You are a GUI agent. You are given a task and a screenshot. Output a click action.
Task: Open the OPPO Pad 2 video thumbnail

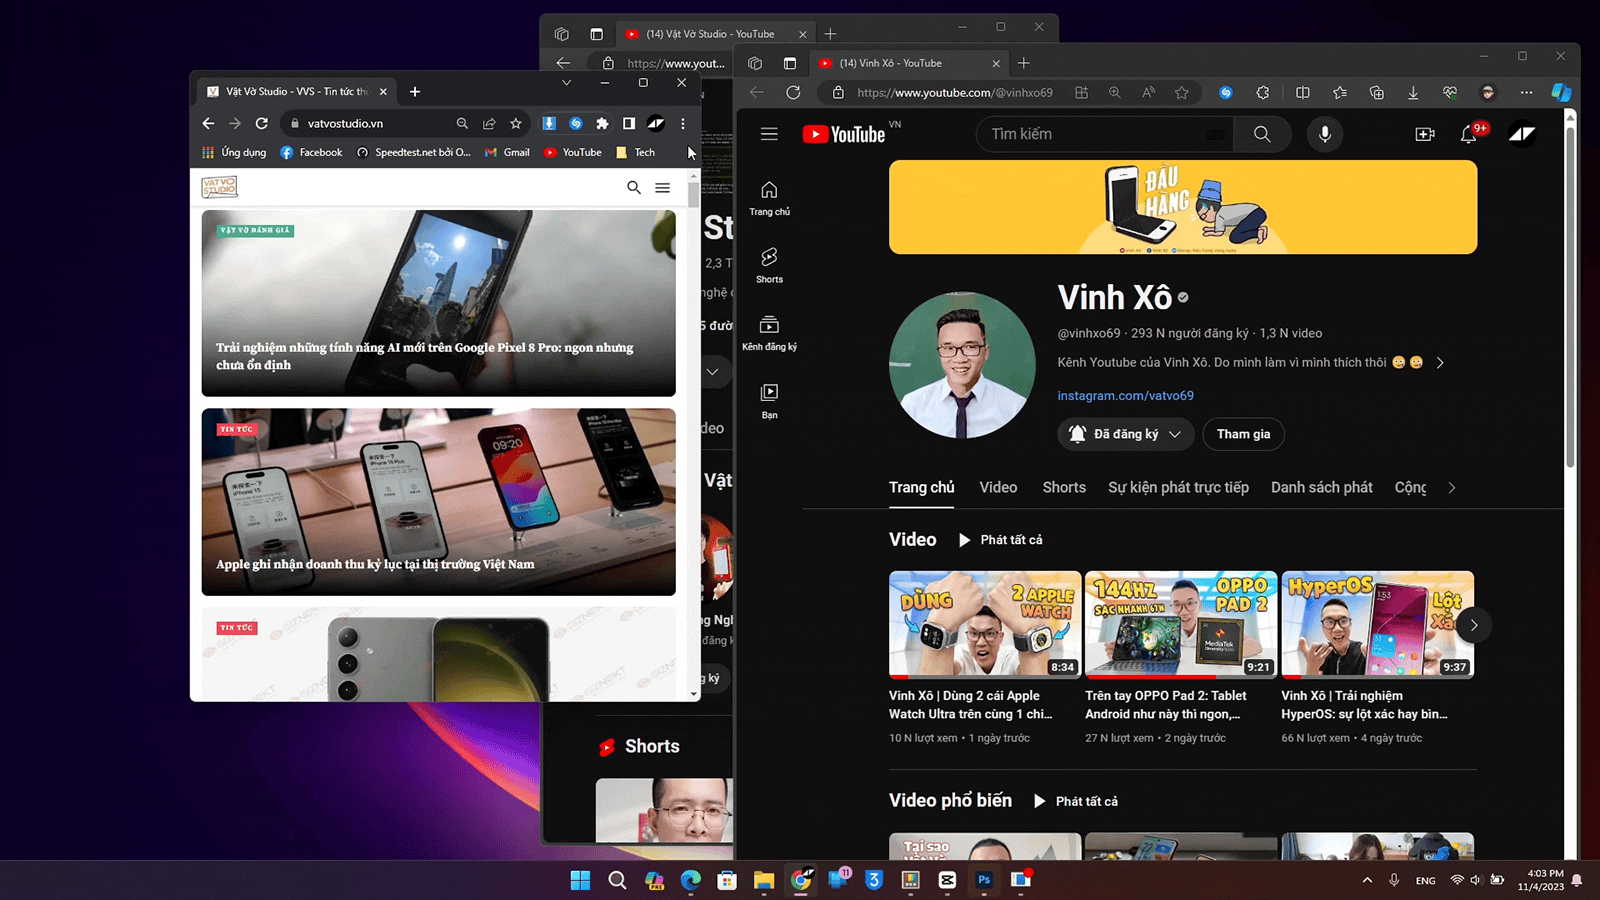[x=1181, y=625]
